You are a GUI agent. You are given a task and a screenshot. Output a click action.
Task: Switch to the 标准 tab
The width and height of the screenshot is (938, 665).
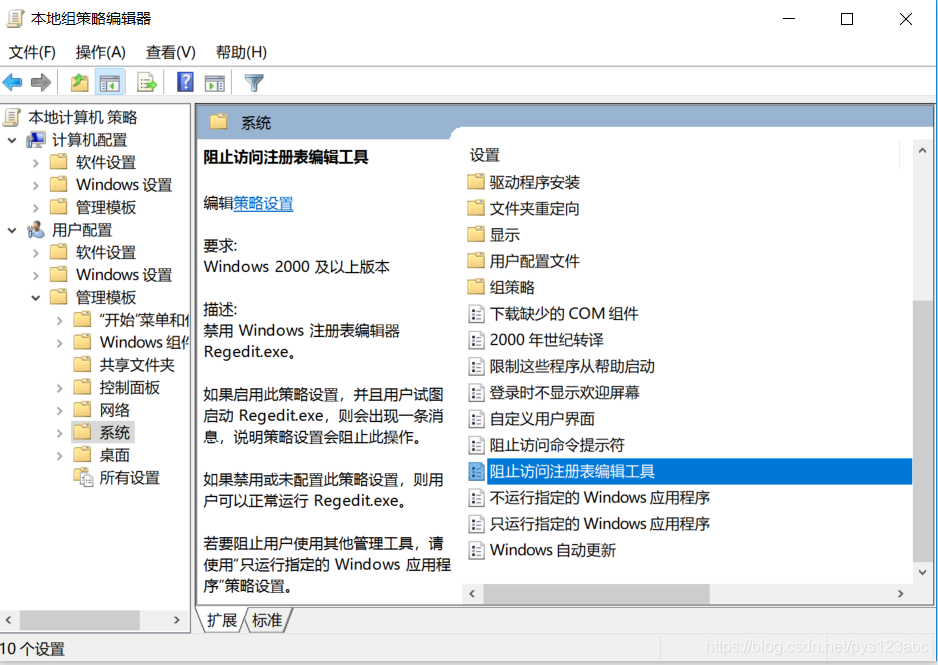coord(267,621)
